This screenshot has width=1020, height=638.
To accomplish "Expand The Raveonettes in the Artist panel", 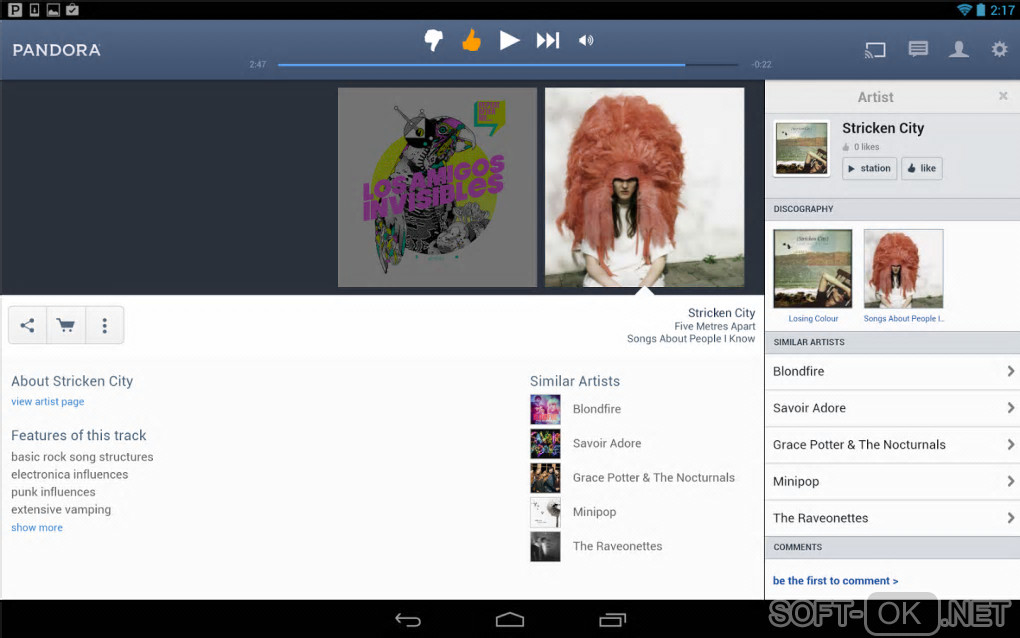I will pyautogui.click(x=892, y=518).
